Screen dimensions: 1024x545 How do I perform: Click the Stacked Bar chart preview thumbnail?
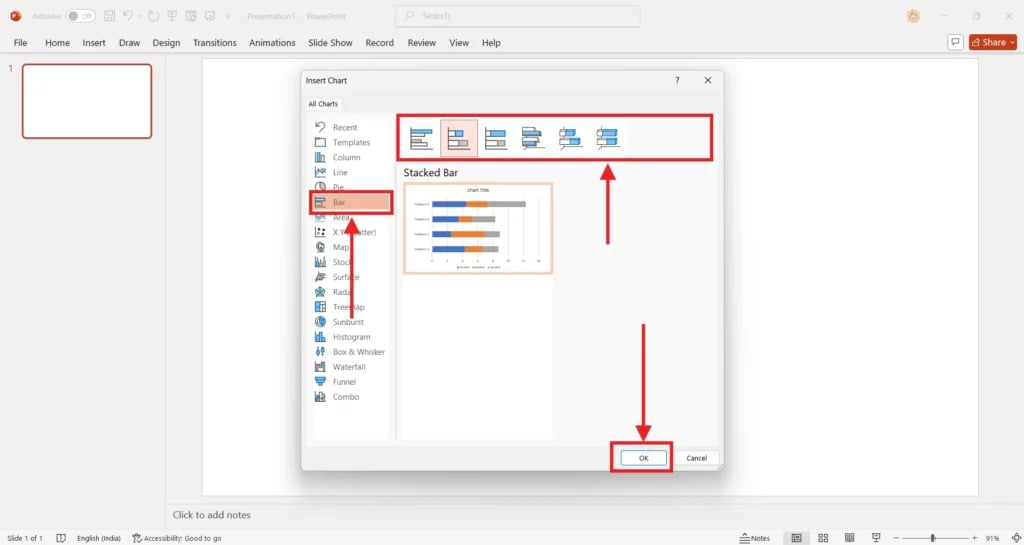(478, 228)
